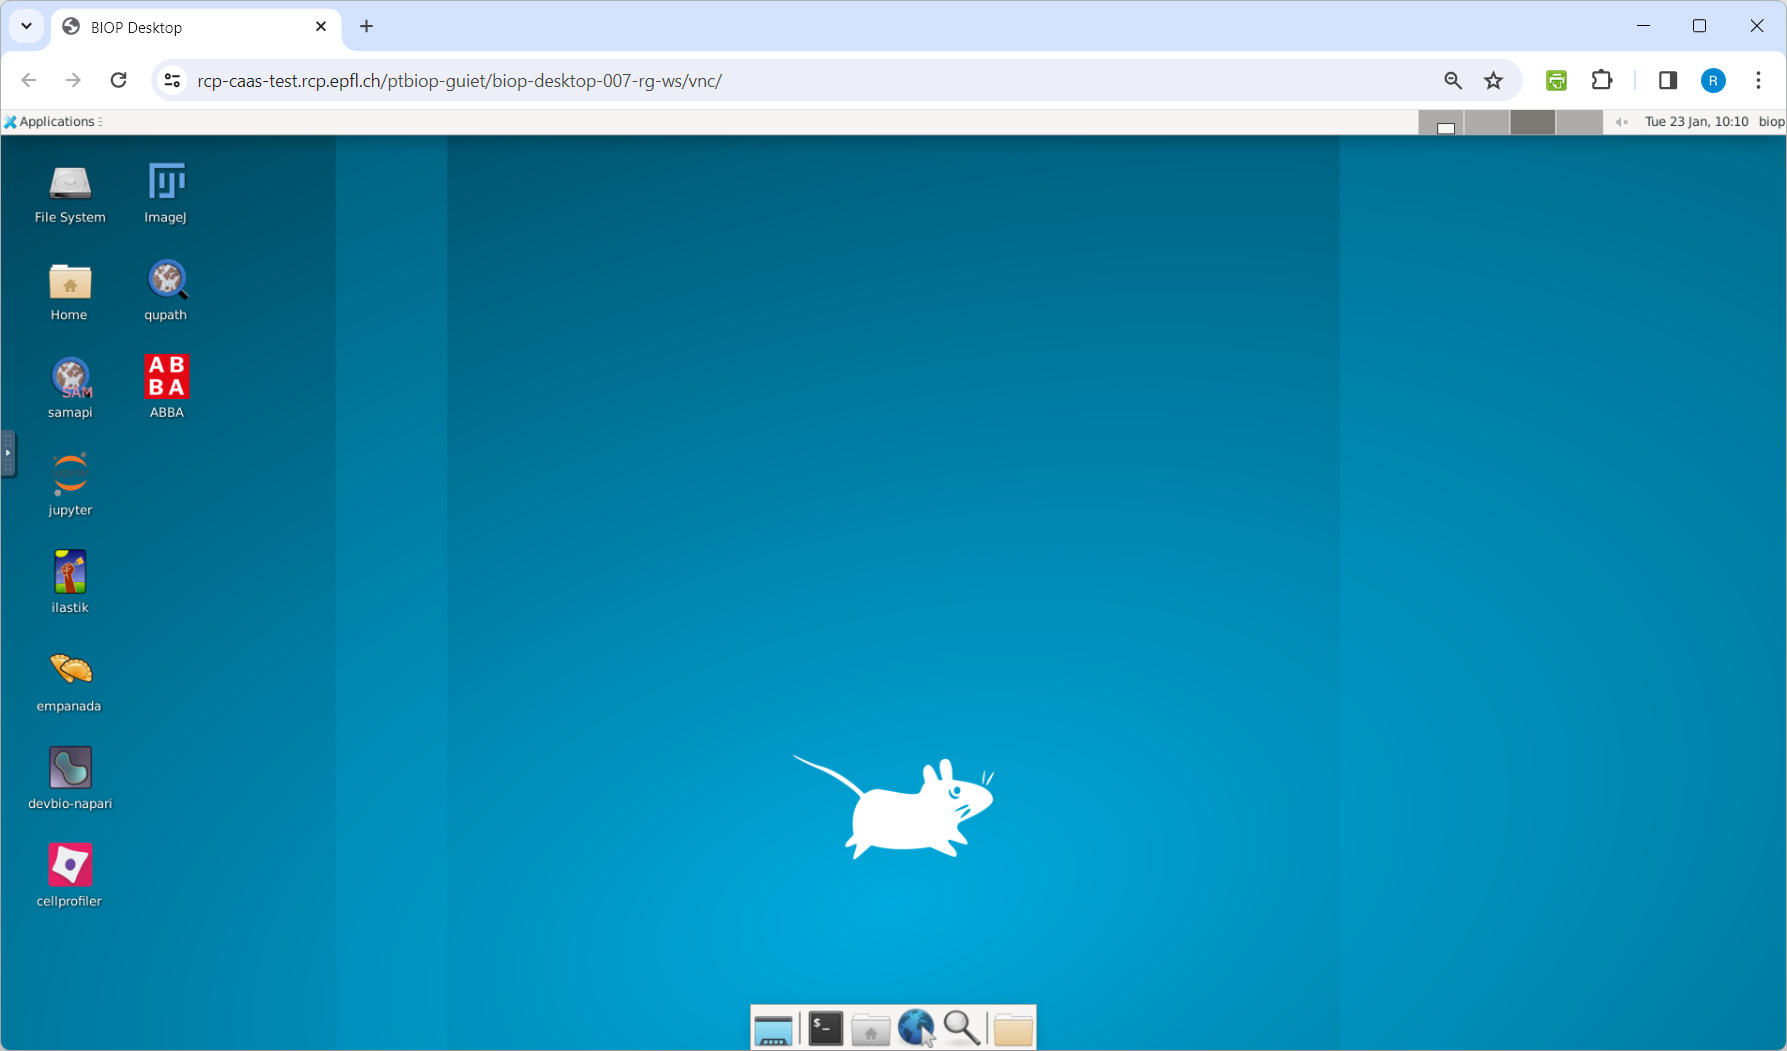The width and height of the screenshot is (1787, 1051).
Task: Open the browser extensions dropdown
Action: pyautogui.click(x=1601, y=81)
